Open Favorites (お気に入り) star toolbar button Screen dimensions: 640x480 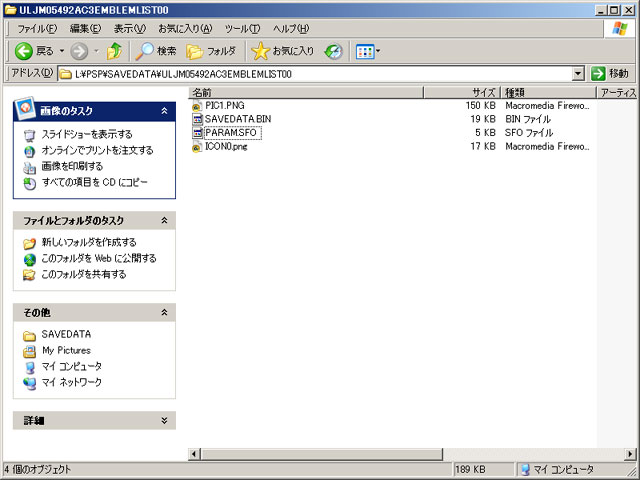click(283, 50)
